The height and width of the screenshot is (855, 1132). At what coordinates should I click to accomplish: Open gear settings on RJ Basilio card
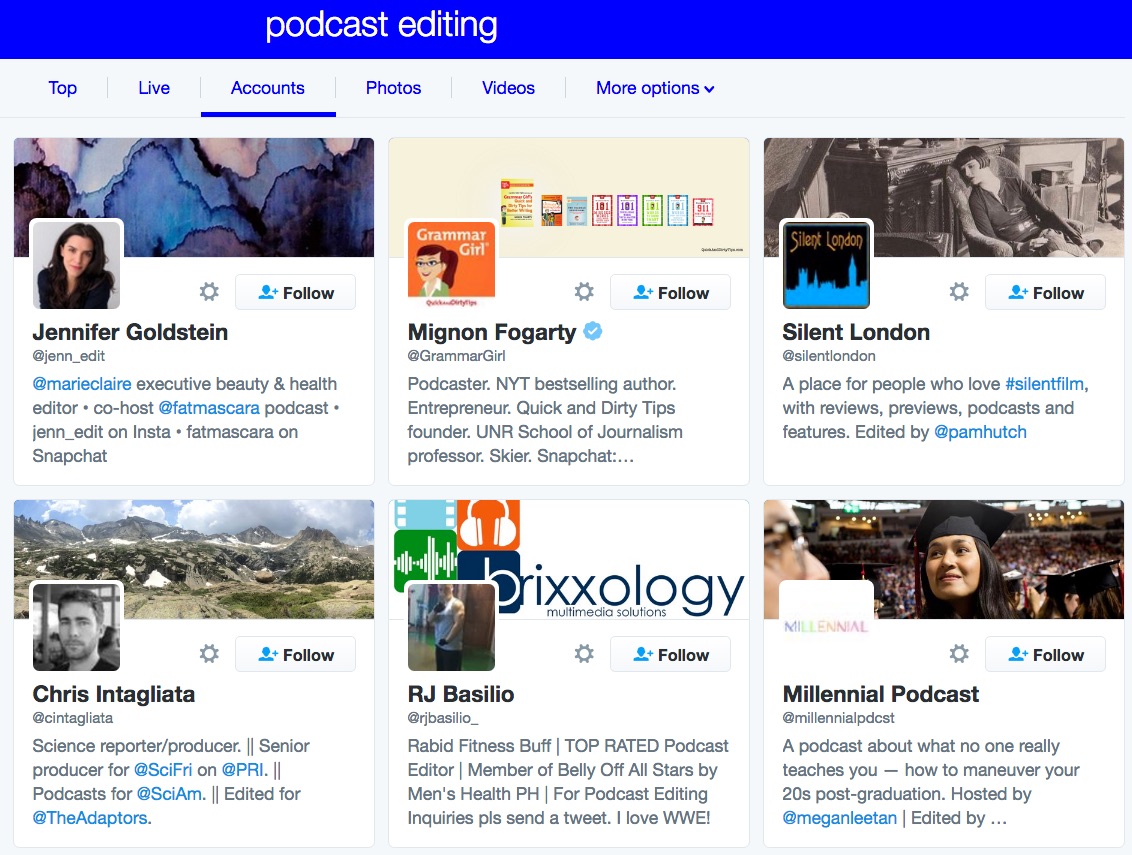click(x=583, y=654)
